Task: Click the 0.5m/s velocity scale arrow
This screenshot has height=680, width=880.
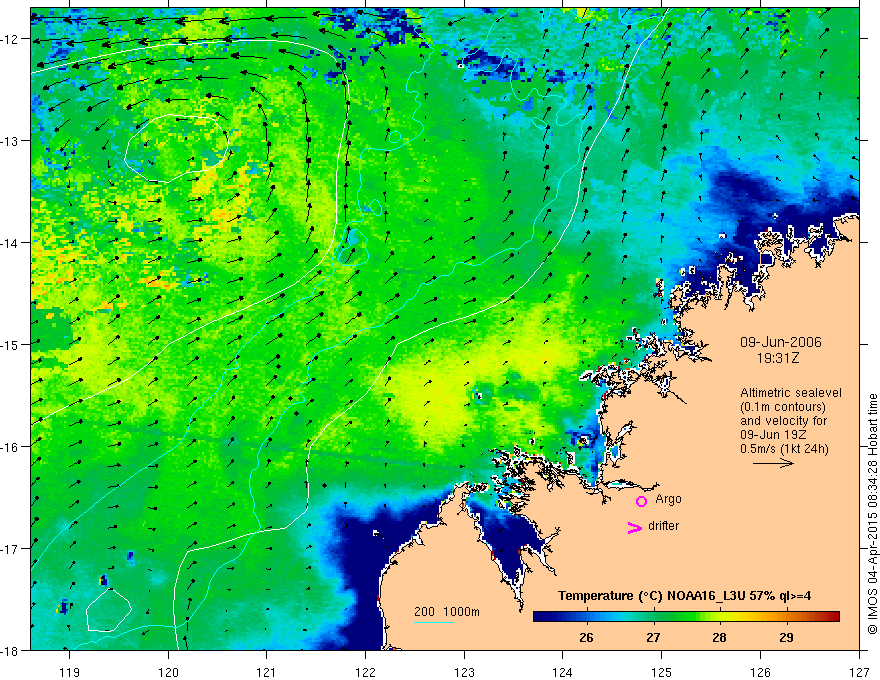Action: (773, 463)
